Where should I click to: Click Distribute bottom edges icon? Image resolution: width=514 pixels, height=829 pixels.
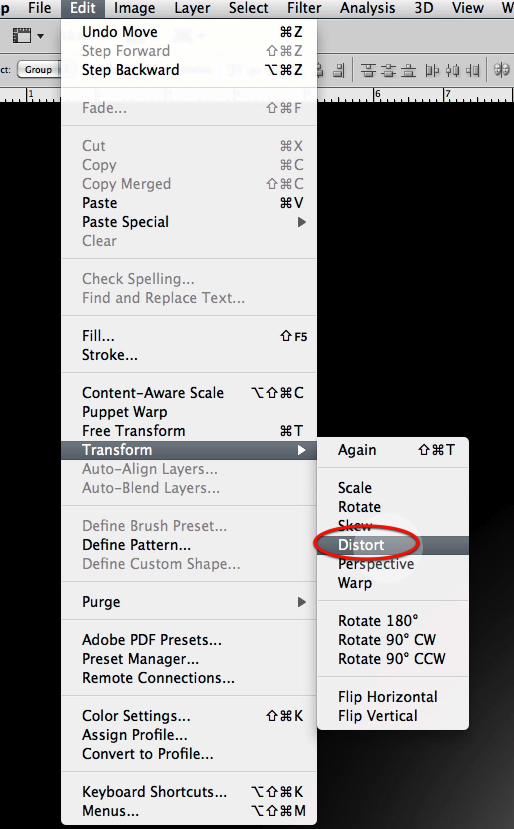[408, 70]
